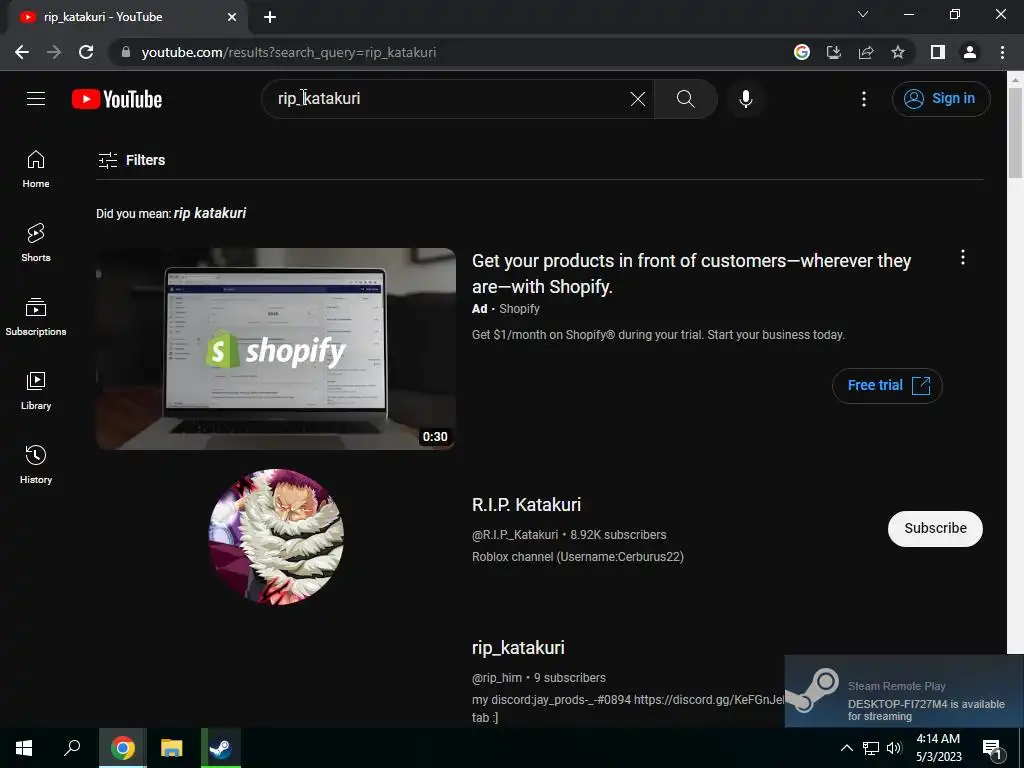Viewport: 1024px width, 768px height.
Task: Click the '@R.I.P._Katakuri • 8.92K subscribers' text
Action: [x=569, y=535]
